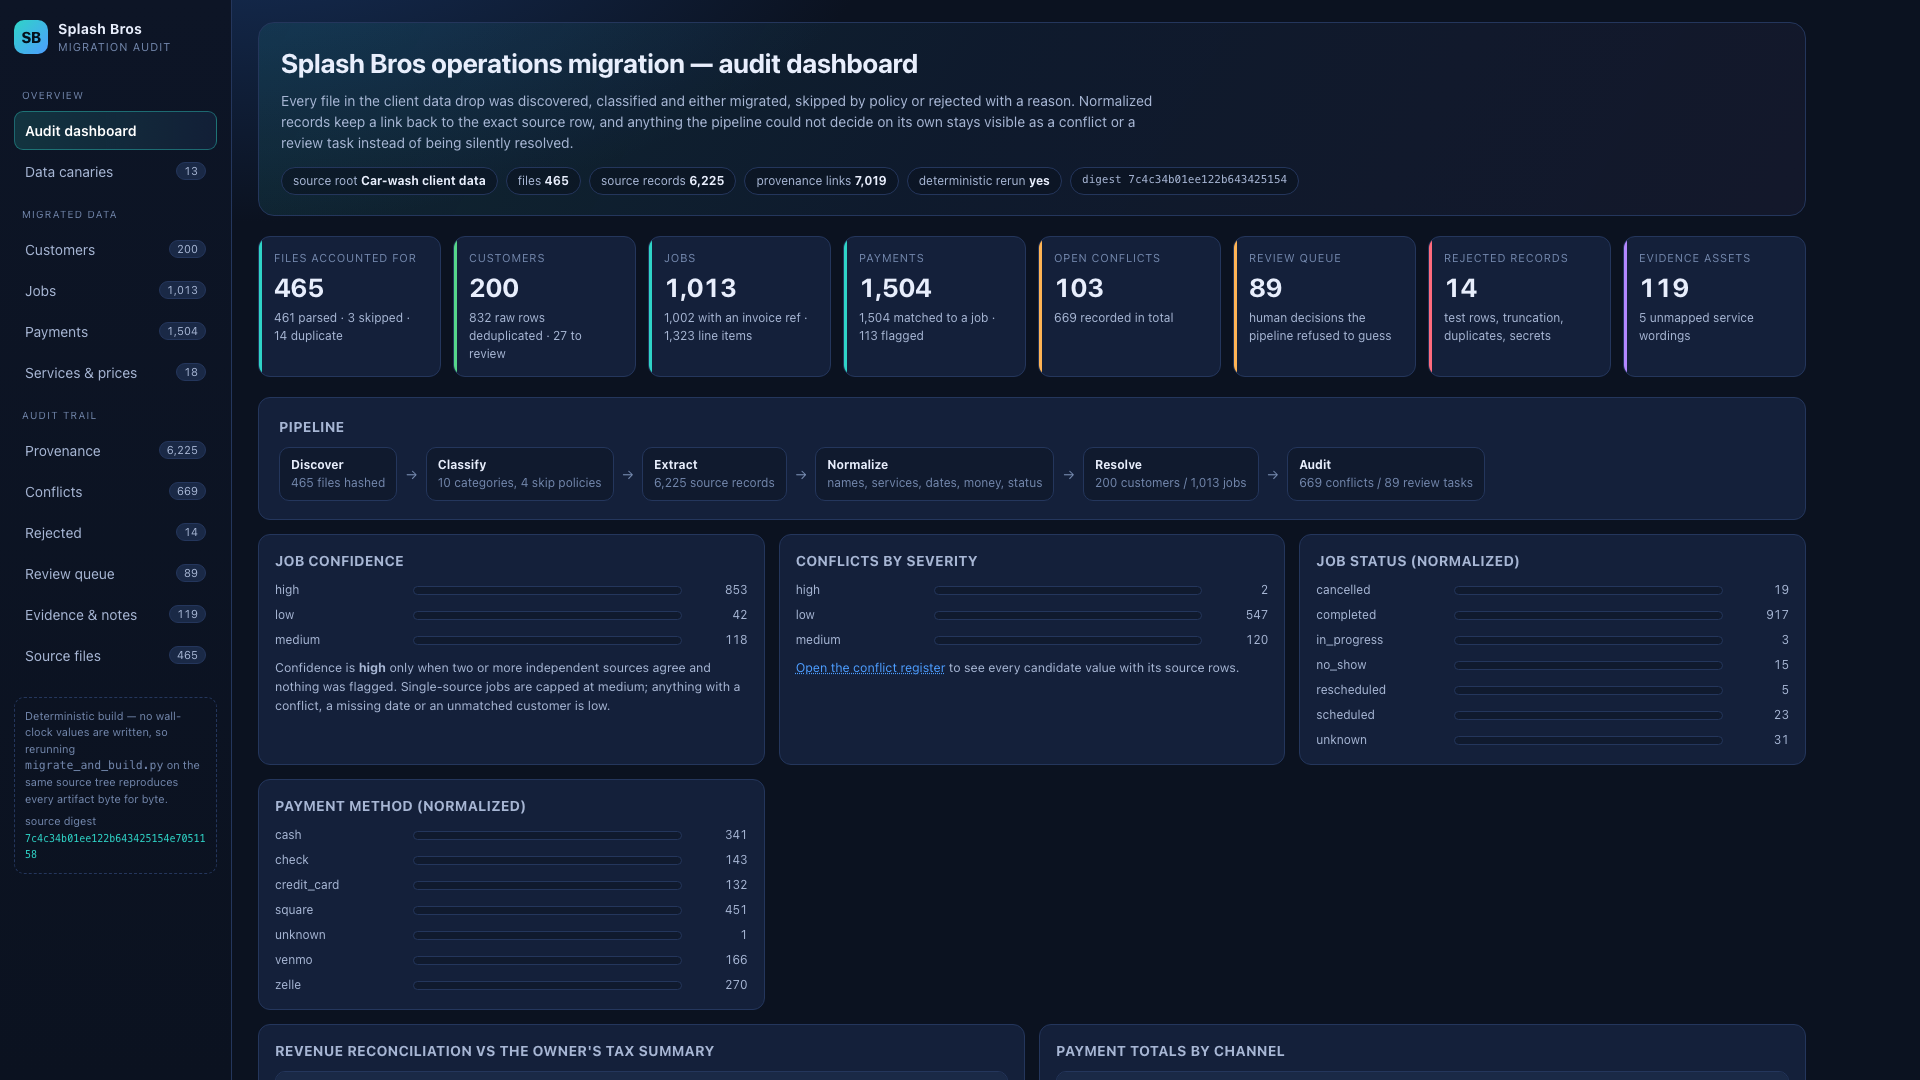1920x1080 pixels.
Task: Click the source root Car-wash client data chip
Action: click(x=389, y=181)
